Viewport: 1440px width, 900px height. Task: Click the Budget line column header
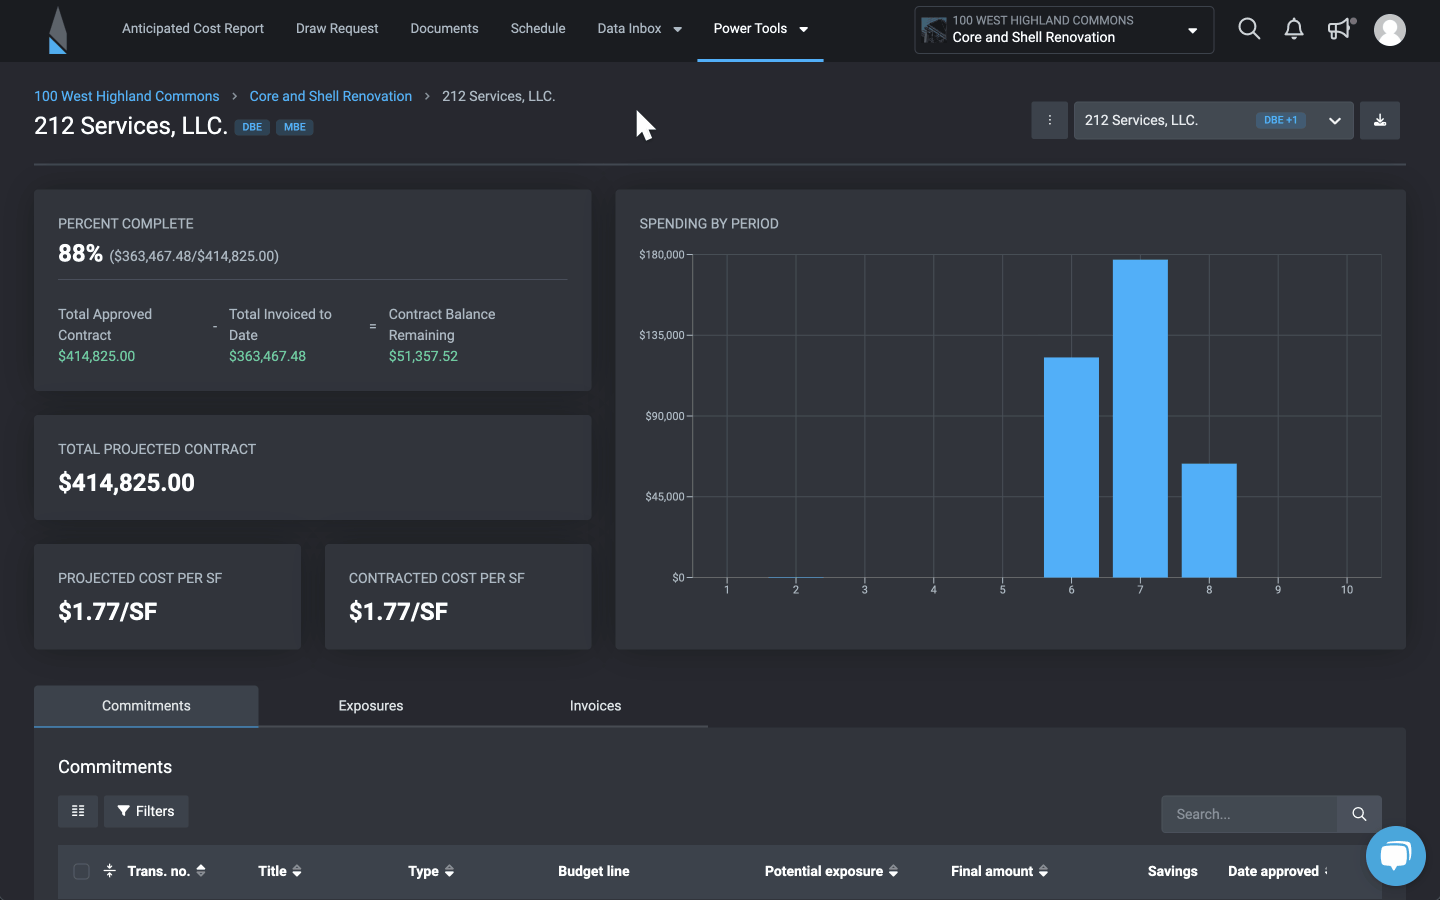(594, 871)
